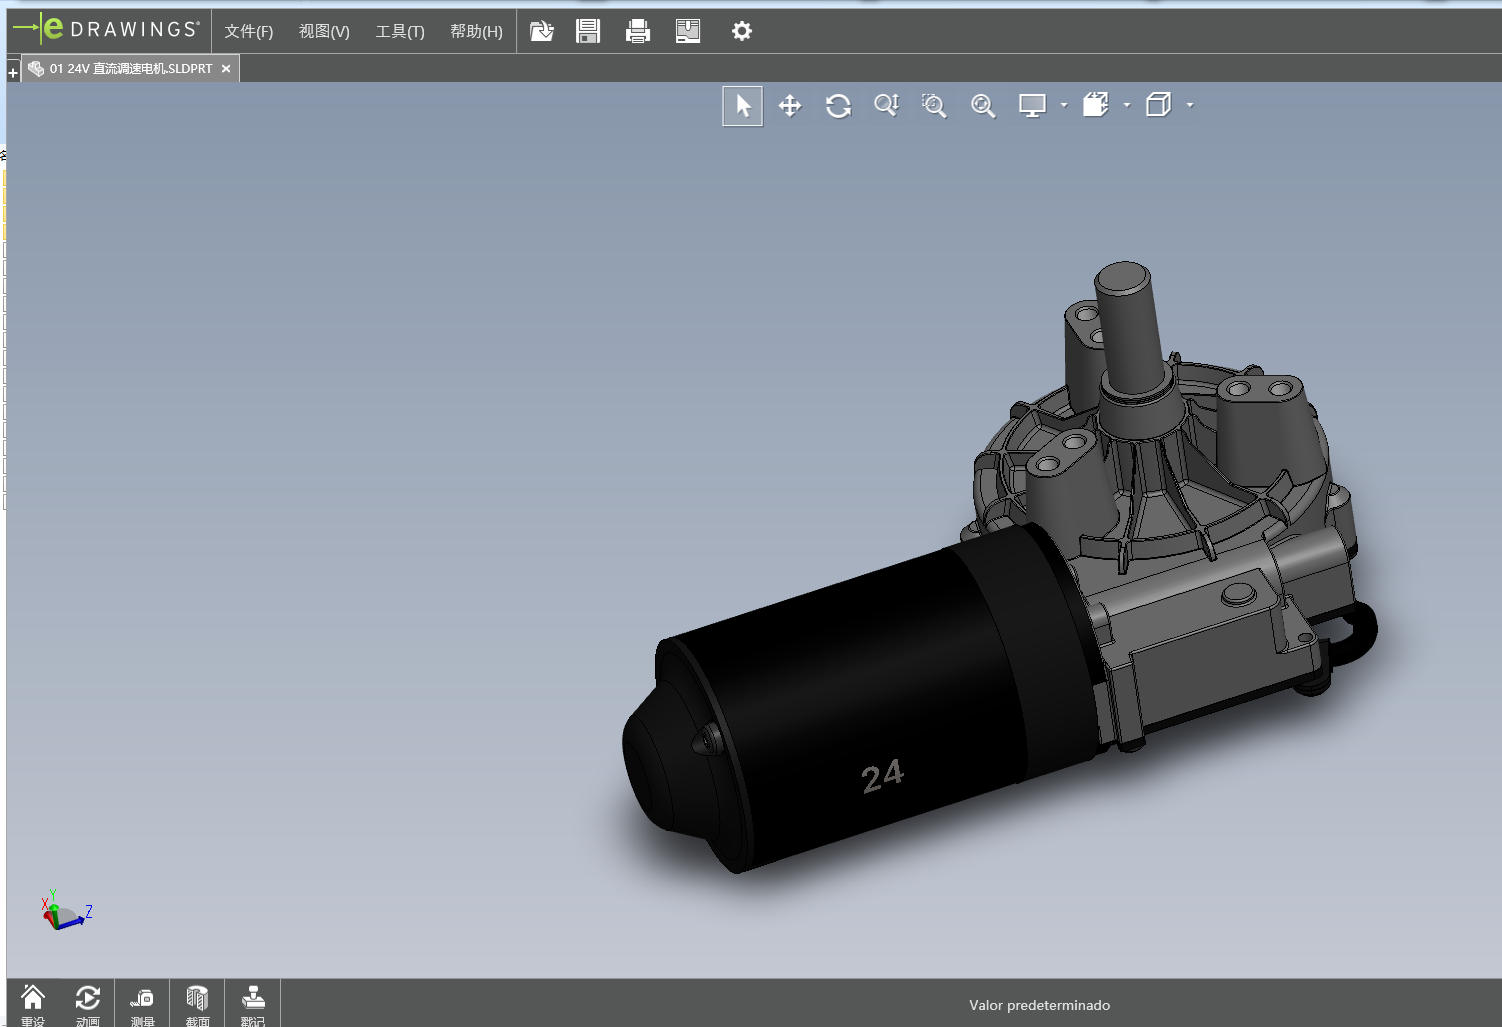The height and width of the screenshot is (1027, 1502).
Task: Print the current model
Action: (638, 31)
